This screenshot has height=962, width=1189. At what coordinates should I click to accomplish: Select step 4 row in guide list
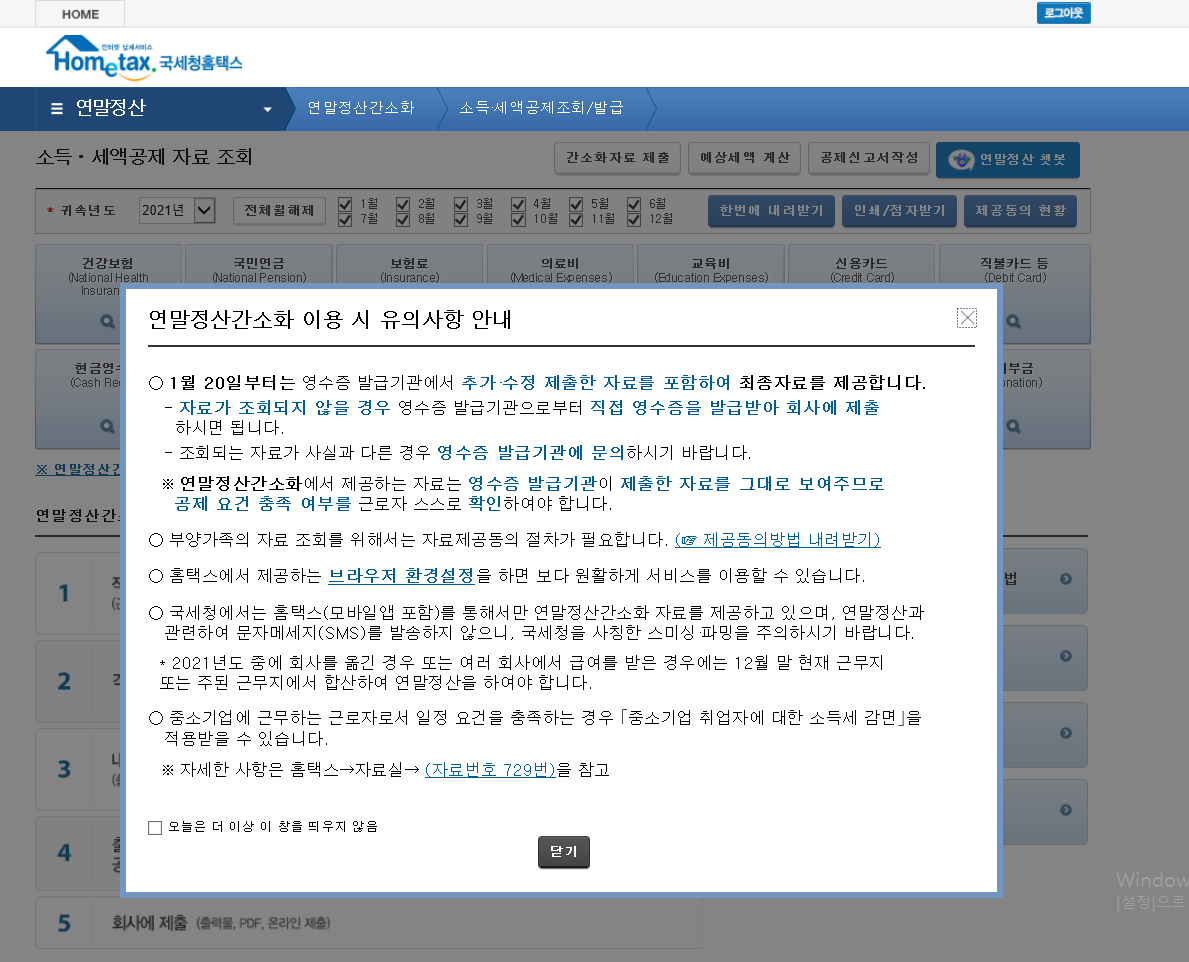80,853
